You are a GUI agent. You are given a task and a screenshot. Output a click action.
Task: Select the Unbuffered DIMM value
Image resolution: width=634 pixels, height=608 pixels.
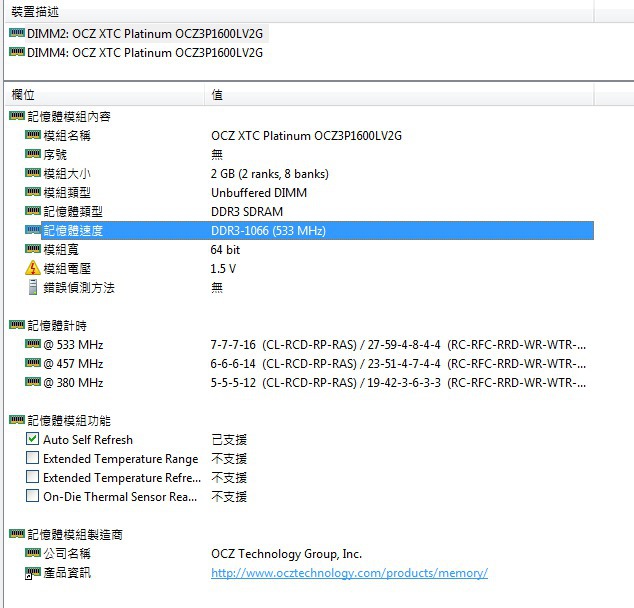259,193
